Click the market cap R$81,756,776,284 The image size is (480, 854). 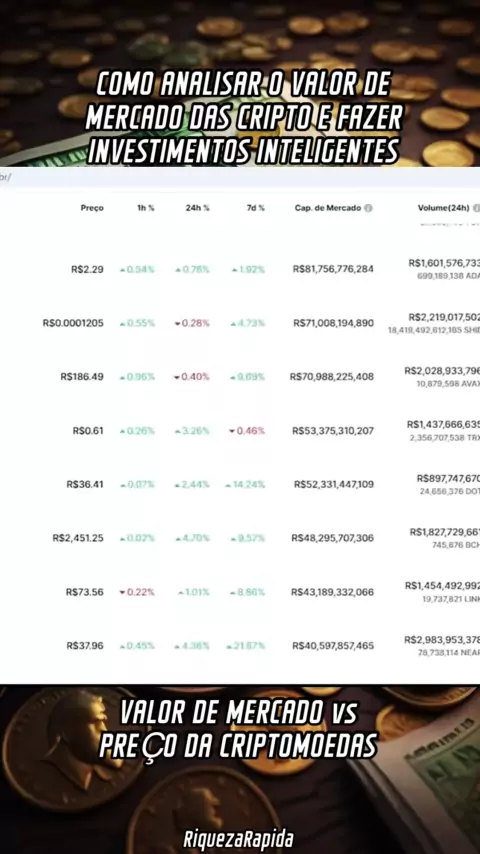(333, 269)
